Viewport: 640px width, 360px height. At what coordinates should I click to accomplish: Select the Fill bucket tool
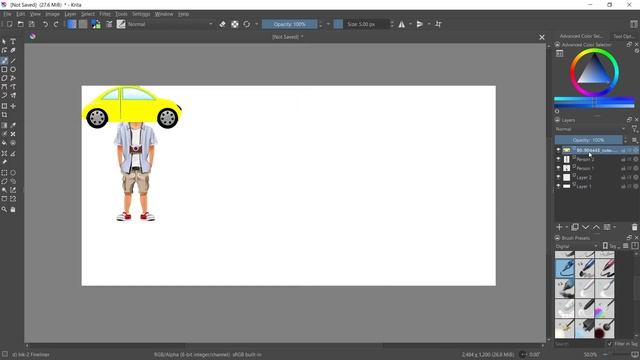pos(4,143)
